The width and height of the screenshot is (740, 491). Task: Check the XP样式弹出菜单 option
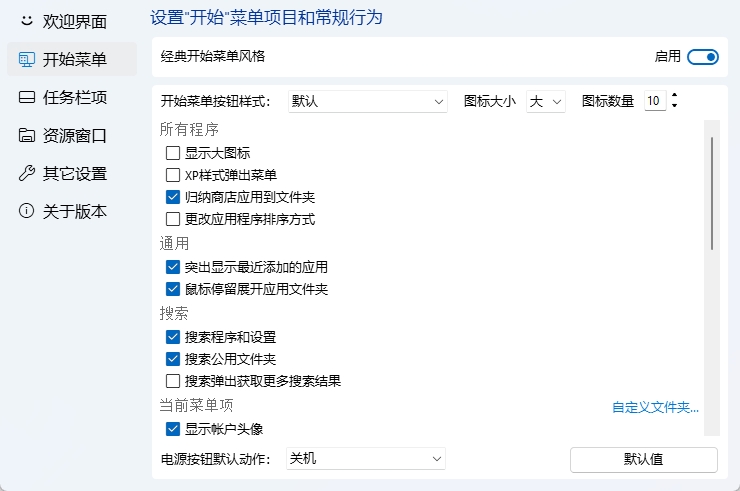point(173,175)
